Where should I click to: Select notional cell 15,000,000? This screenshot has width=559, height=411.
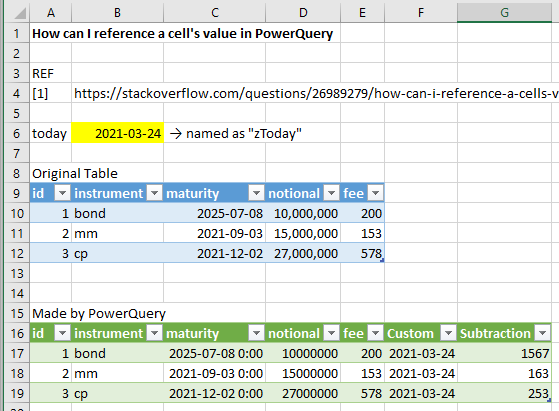(x=303, y=233)
